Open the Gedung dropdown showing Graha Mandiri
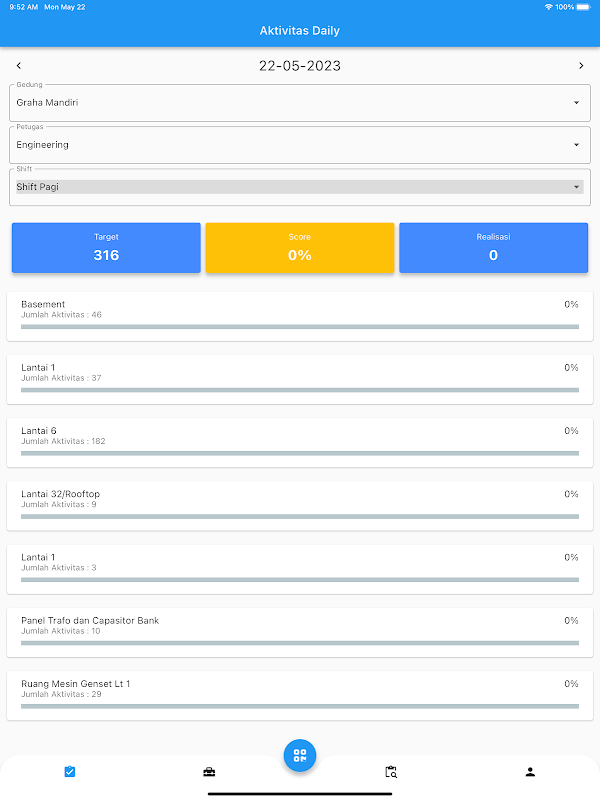The width and height of the screenshot is (600, 800). coord(300,102)
